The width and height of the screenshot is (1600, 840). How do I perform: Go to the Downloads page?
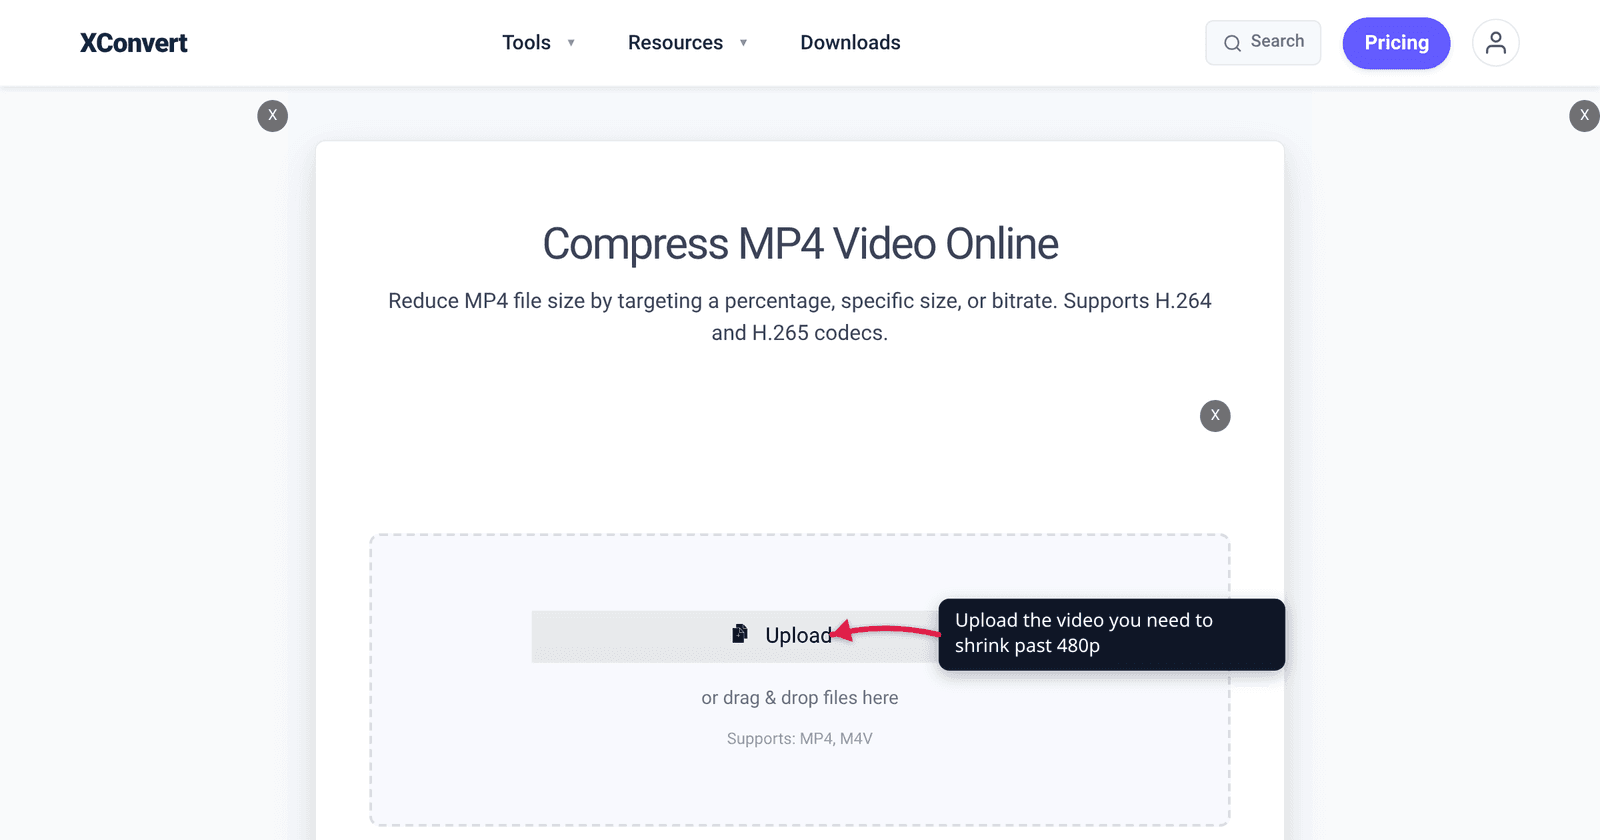(850, 43)
